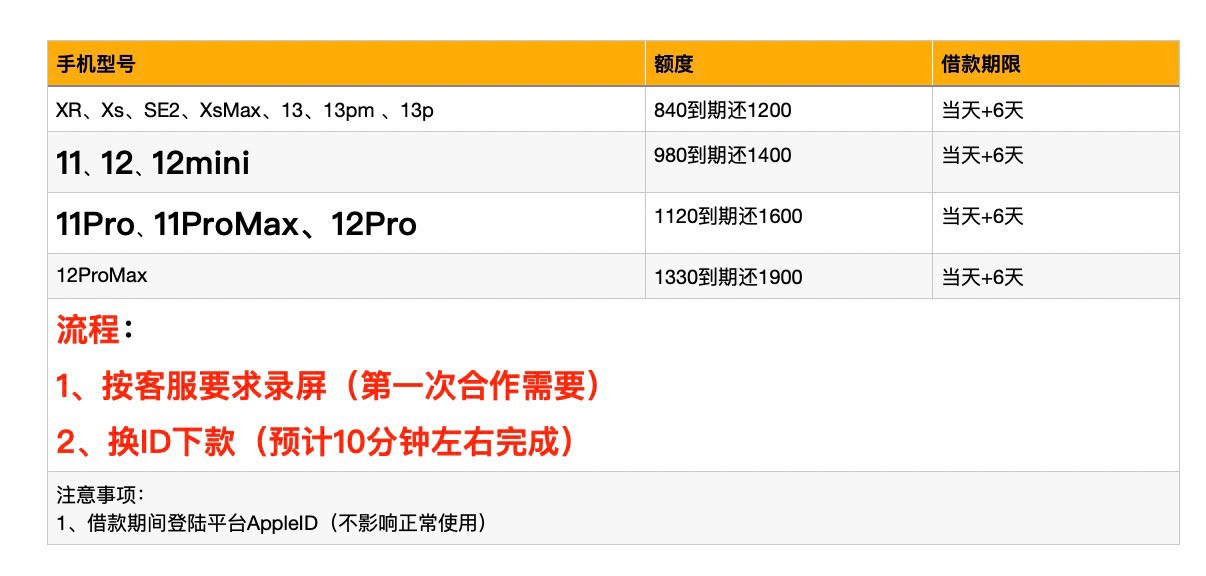Click the 12ProMax model cell

102,275
